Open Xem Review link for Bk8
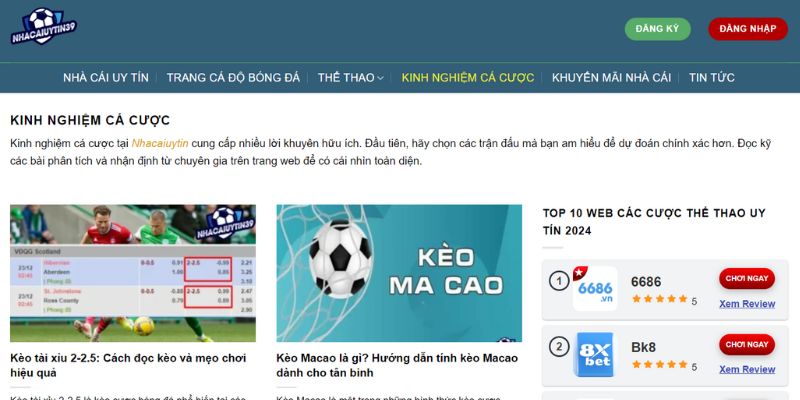Screen dimensions: 800x400 tap(747, 369)
